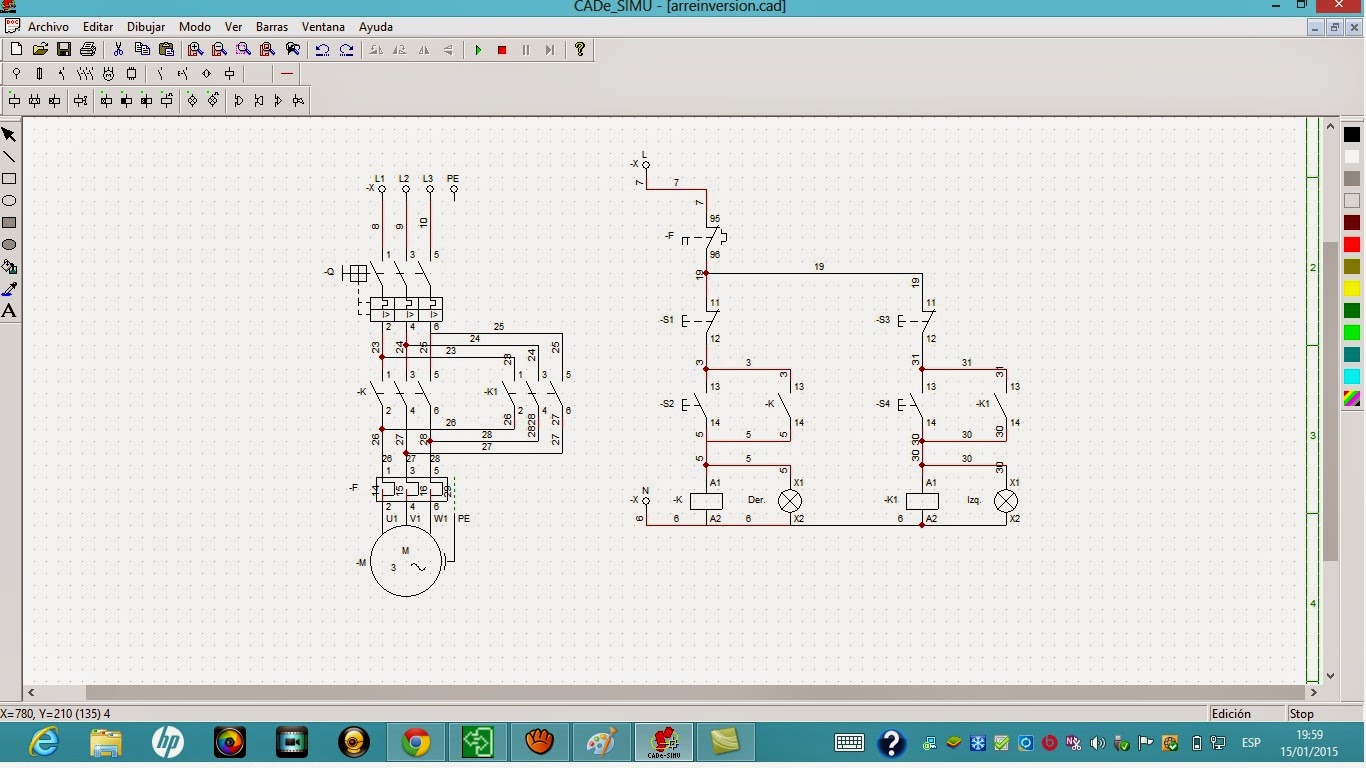This screenshot has height=768, width=1366.
Task: Open the Editar menu
Action: 98,27
